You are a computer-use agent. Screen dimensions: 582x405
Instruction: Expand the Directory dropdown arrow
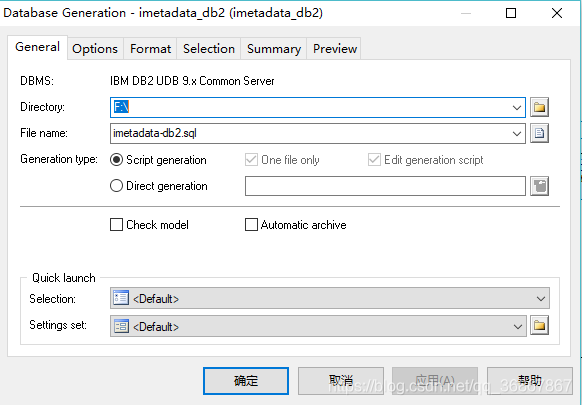(x=517, y=108)
